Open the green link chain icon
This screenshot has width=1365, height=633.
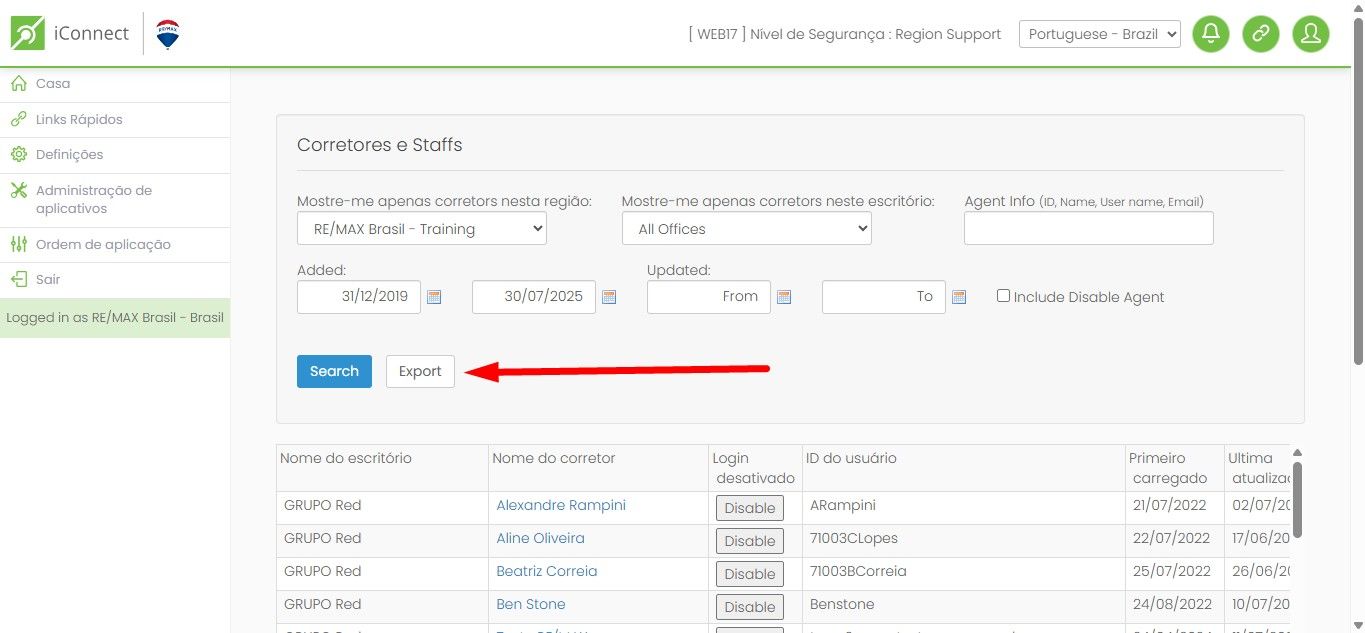1261,34
